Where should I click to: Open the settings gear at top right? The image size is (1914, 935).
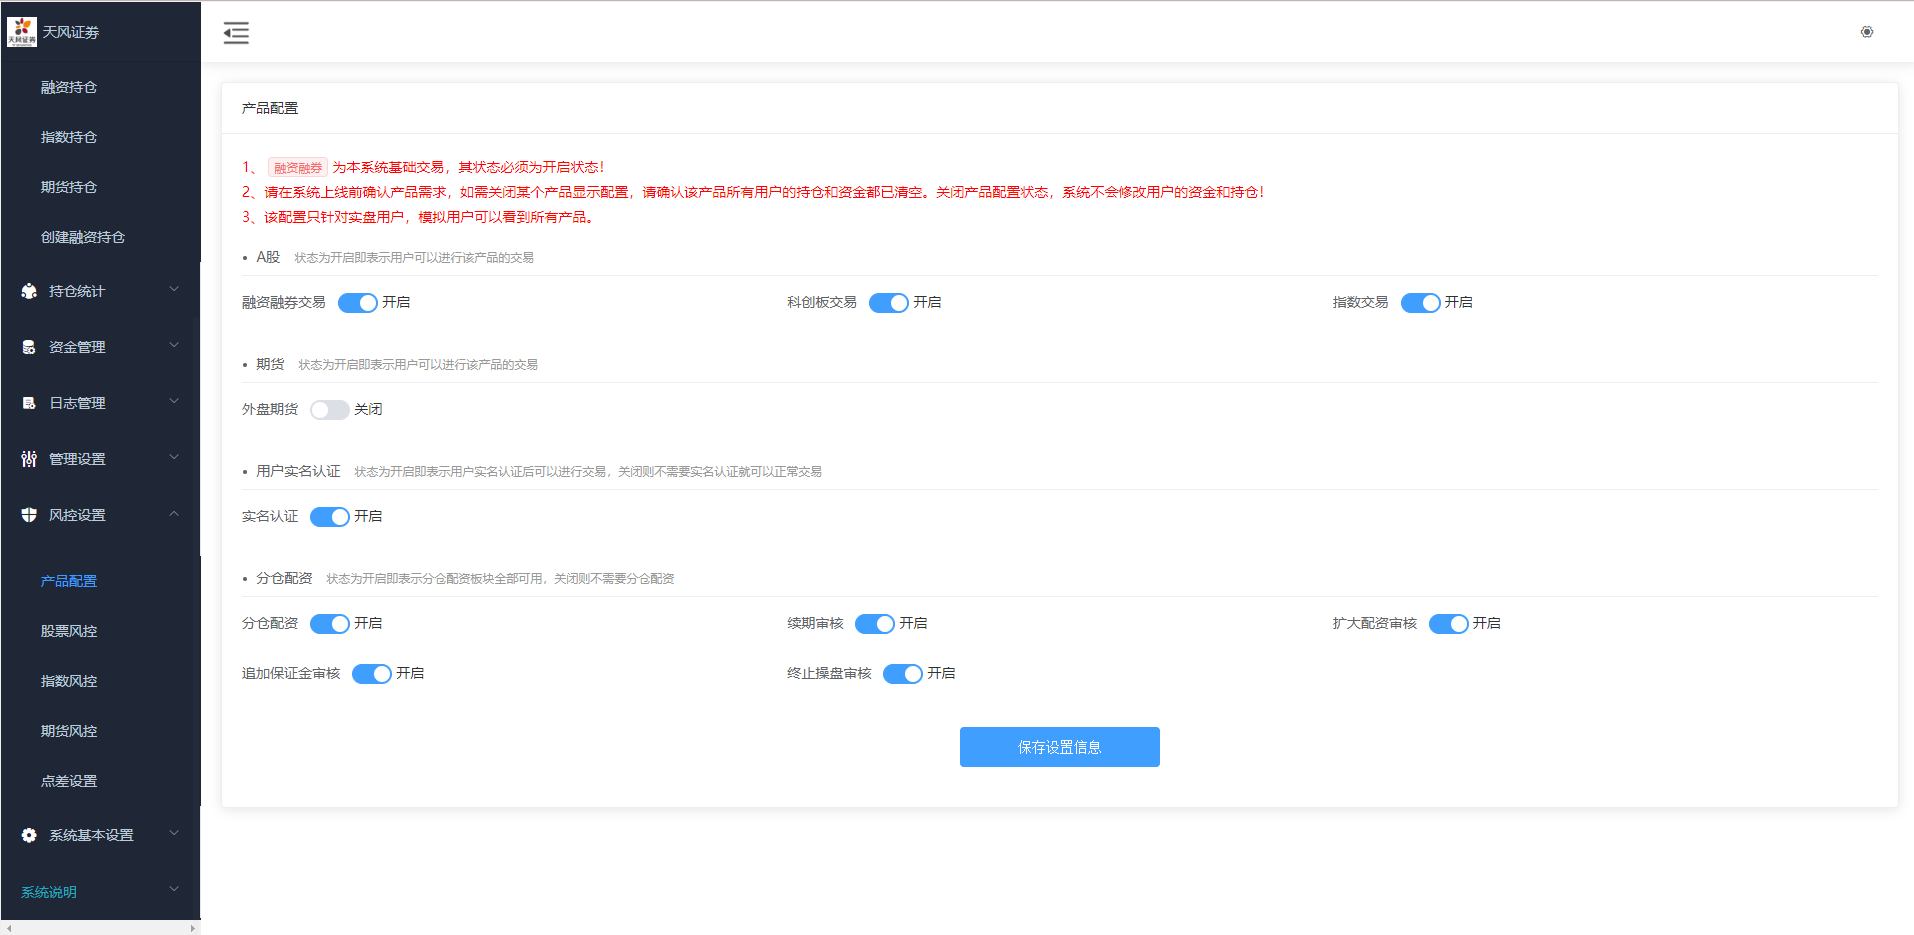point(1866,31)
